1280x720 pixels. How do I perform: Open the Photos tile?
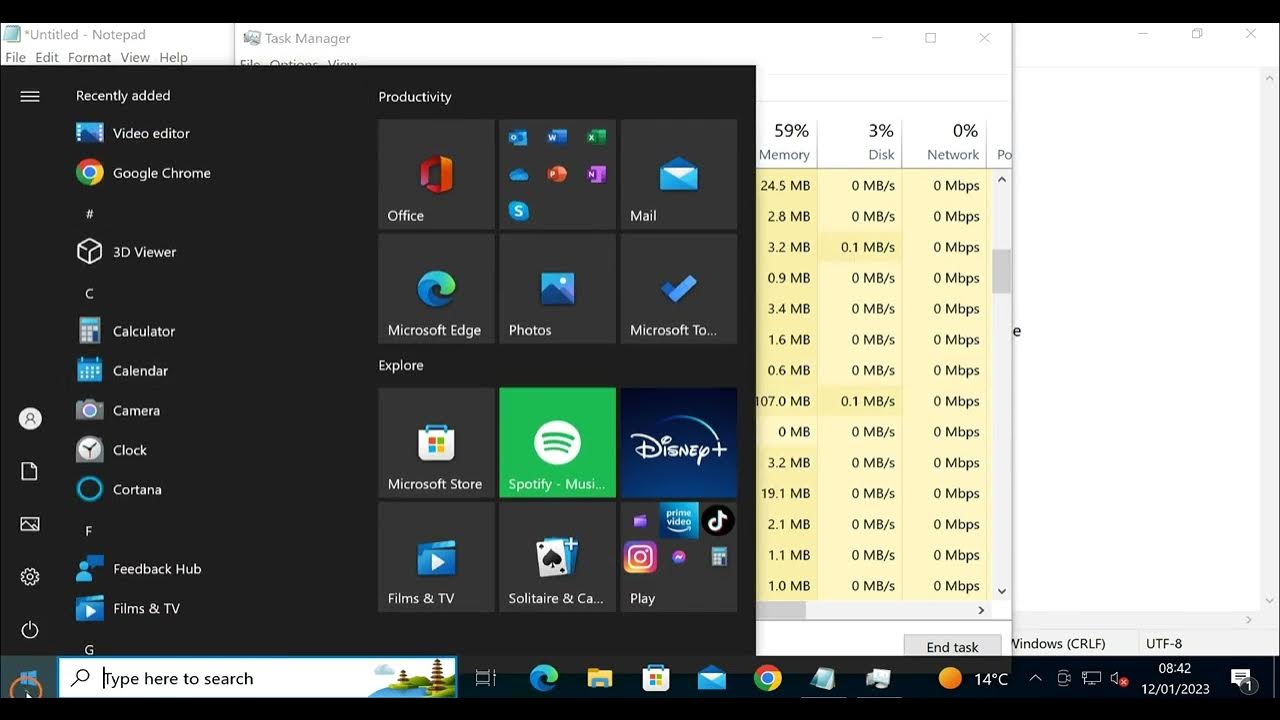(557, 288)
